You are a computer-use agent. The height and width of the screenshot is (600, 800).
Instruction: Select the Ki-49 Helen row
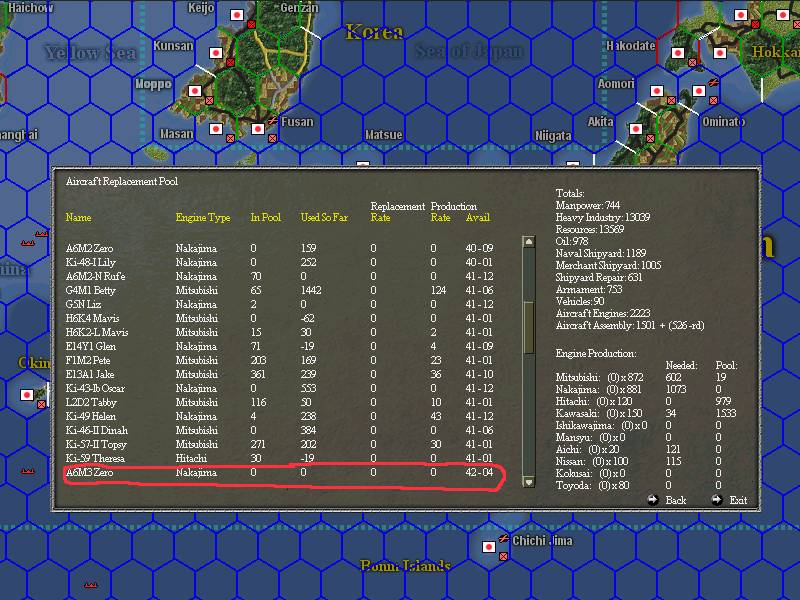click(x=280, y=416)
